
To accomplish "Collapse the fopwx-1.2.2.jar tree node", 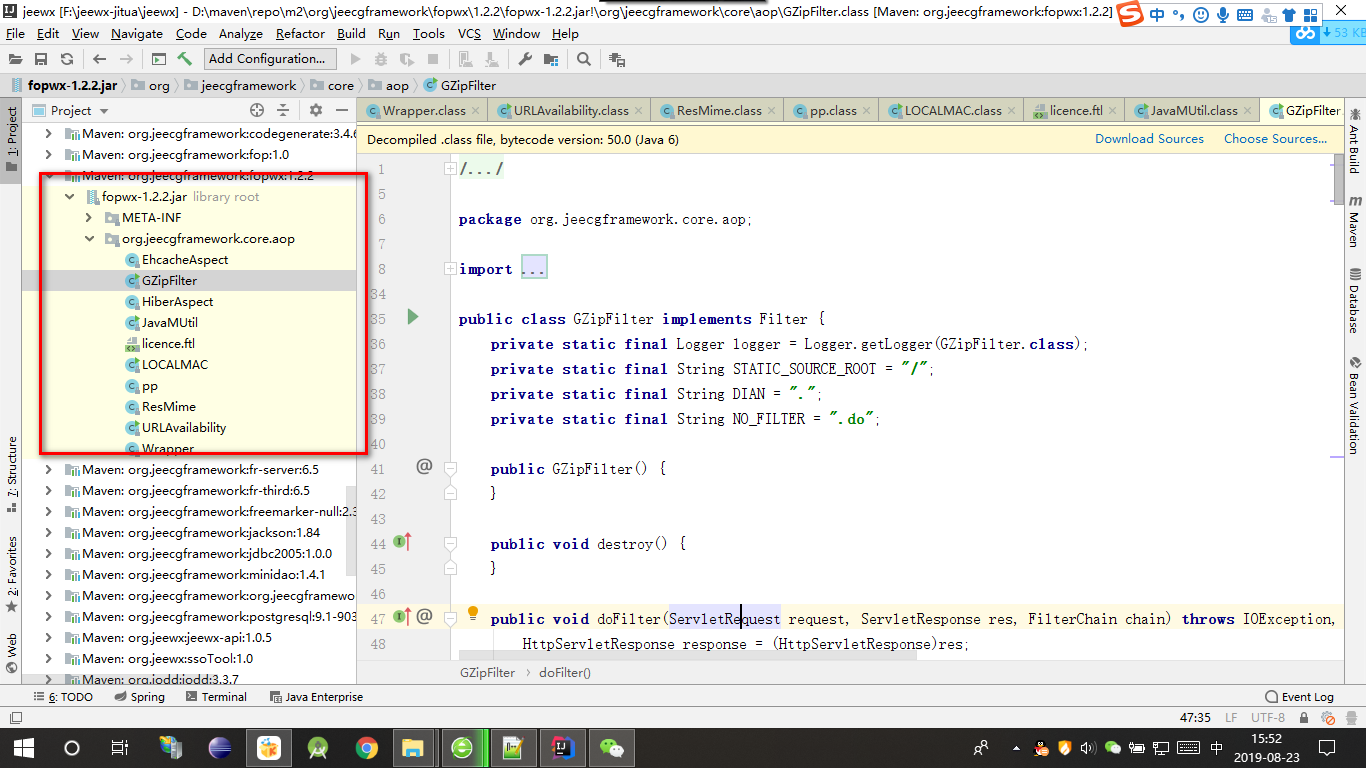I will click(x=69, y=197).
